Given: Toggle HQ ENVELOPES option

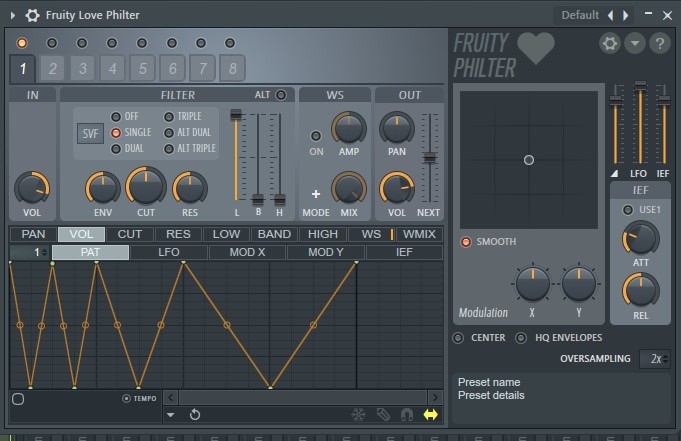Looking at the screenshot, I should pyautogui.click(x=521, y=338).
